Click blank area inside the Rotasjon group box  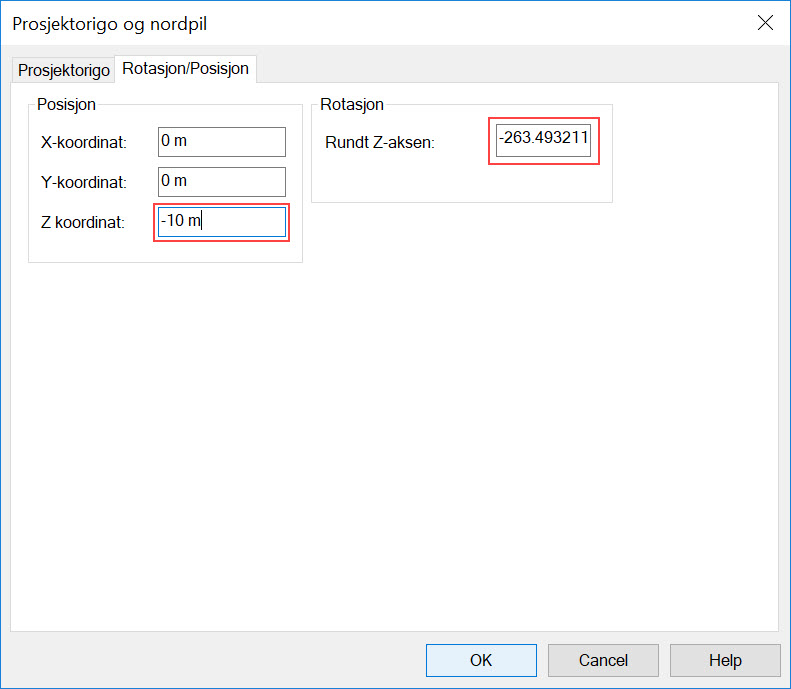coord(460,182)
